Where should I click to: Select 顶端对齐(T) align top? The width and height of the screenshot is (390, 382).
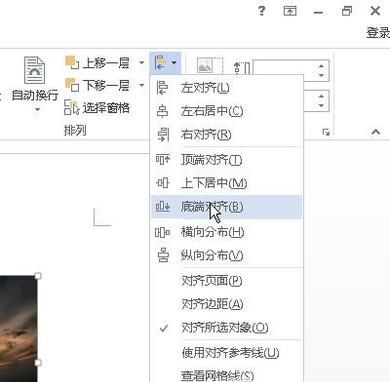pyautogui.click(x=227, y=160)
